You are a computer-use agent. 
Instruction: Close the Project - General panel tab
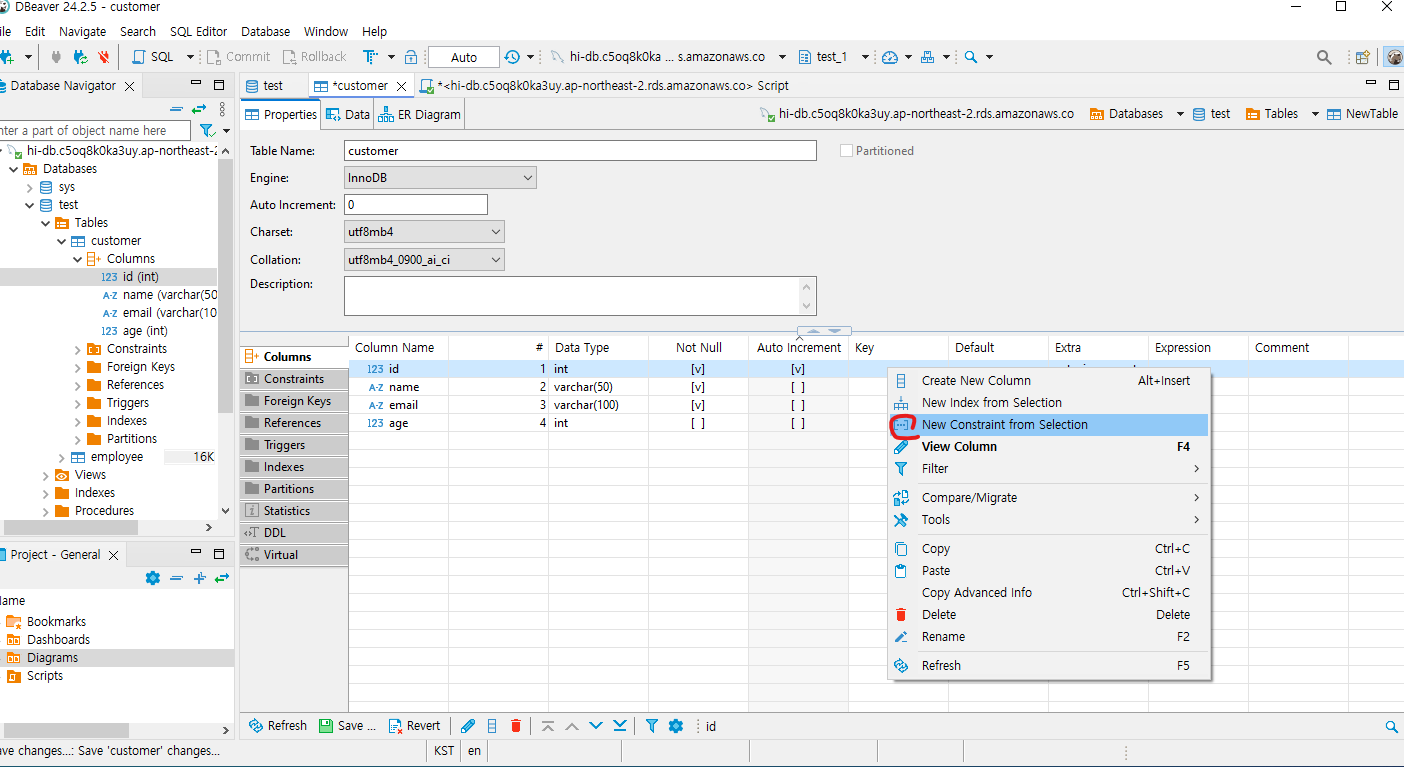(113, 555)
